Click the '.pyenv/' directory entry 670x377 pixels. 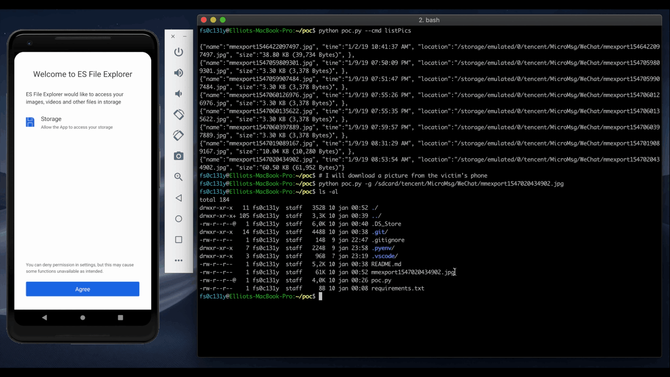tap(383, 248)
